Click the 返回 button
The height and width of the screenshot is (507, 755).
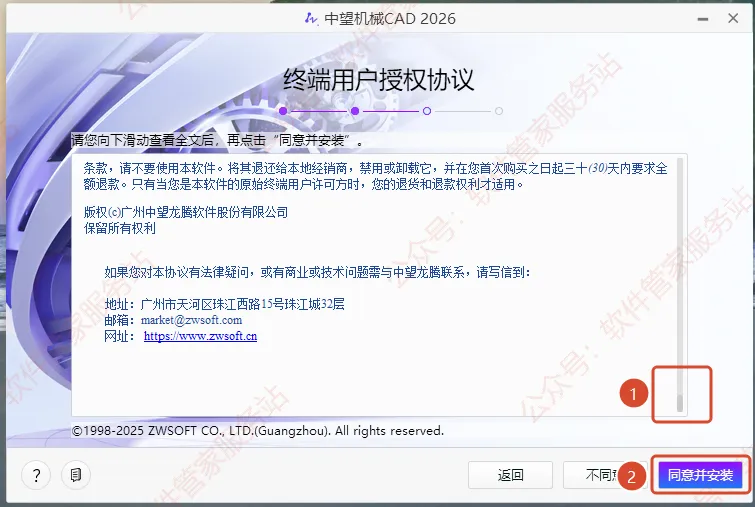510,475
